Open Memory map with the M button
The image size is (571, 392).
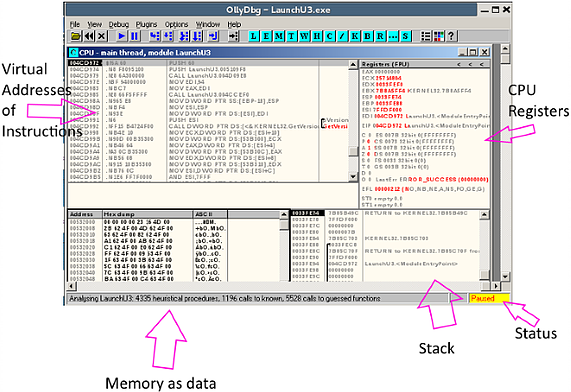pyautogui.click(x=279, y=36)
